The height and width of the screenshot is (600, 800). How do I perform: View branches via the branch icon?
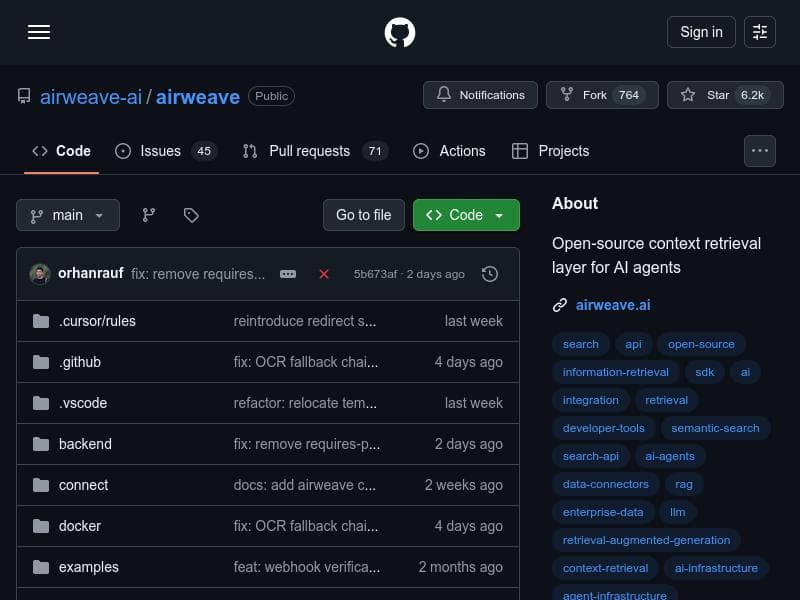click(148, 215)
